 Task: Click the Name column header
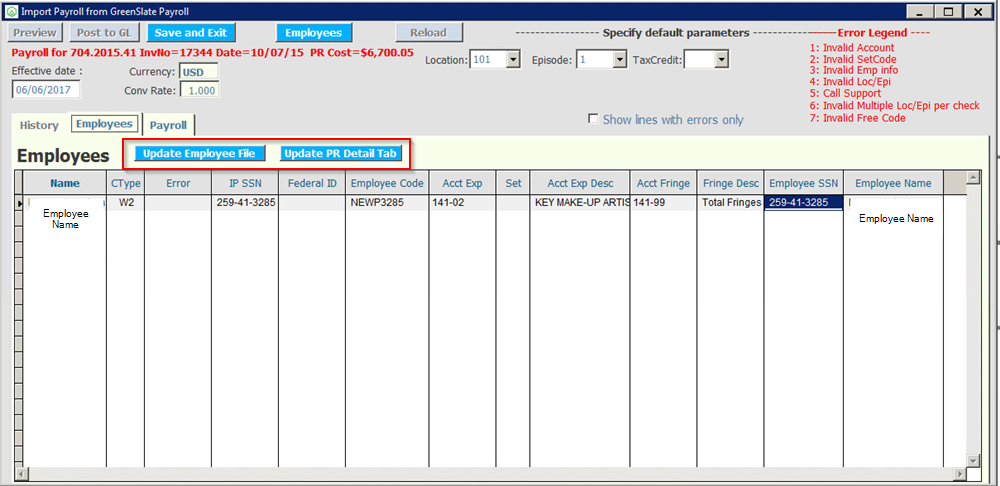[x=65, y=183]
